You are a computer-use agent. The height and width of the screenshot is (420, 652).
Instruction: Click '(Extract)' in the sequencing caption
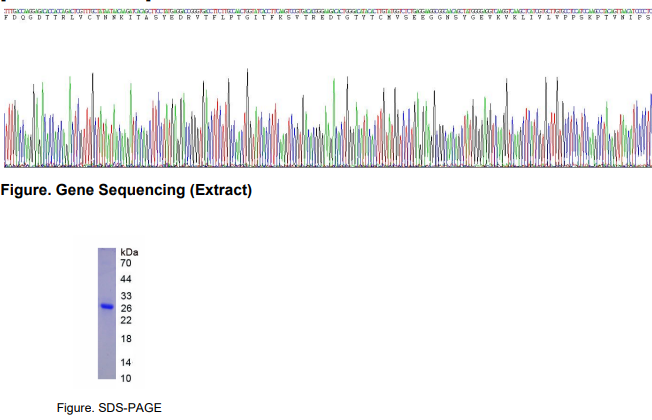tap(220, 190)
